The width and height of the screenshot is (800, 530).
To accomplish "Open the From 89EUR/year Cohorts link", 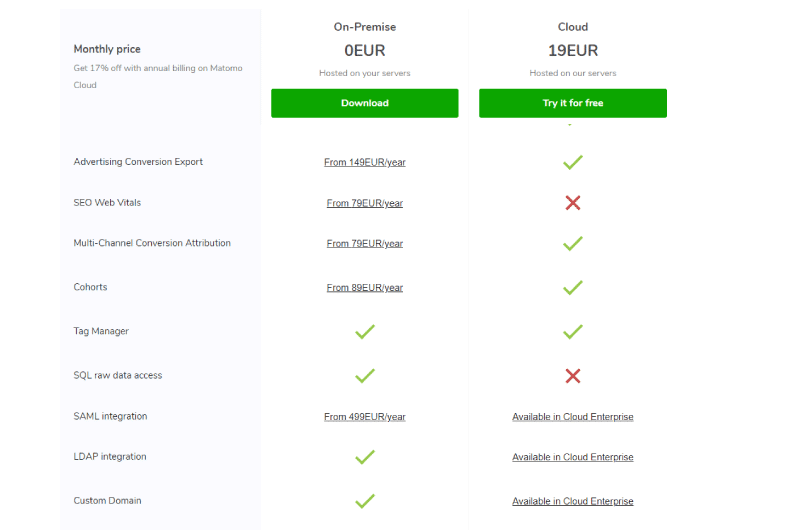I will (364, 288).
